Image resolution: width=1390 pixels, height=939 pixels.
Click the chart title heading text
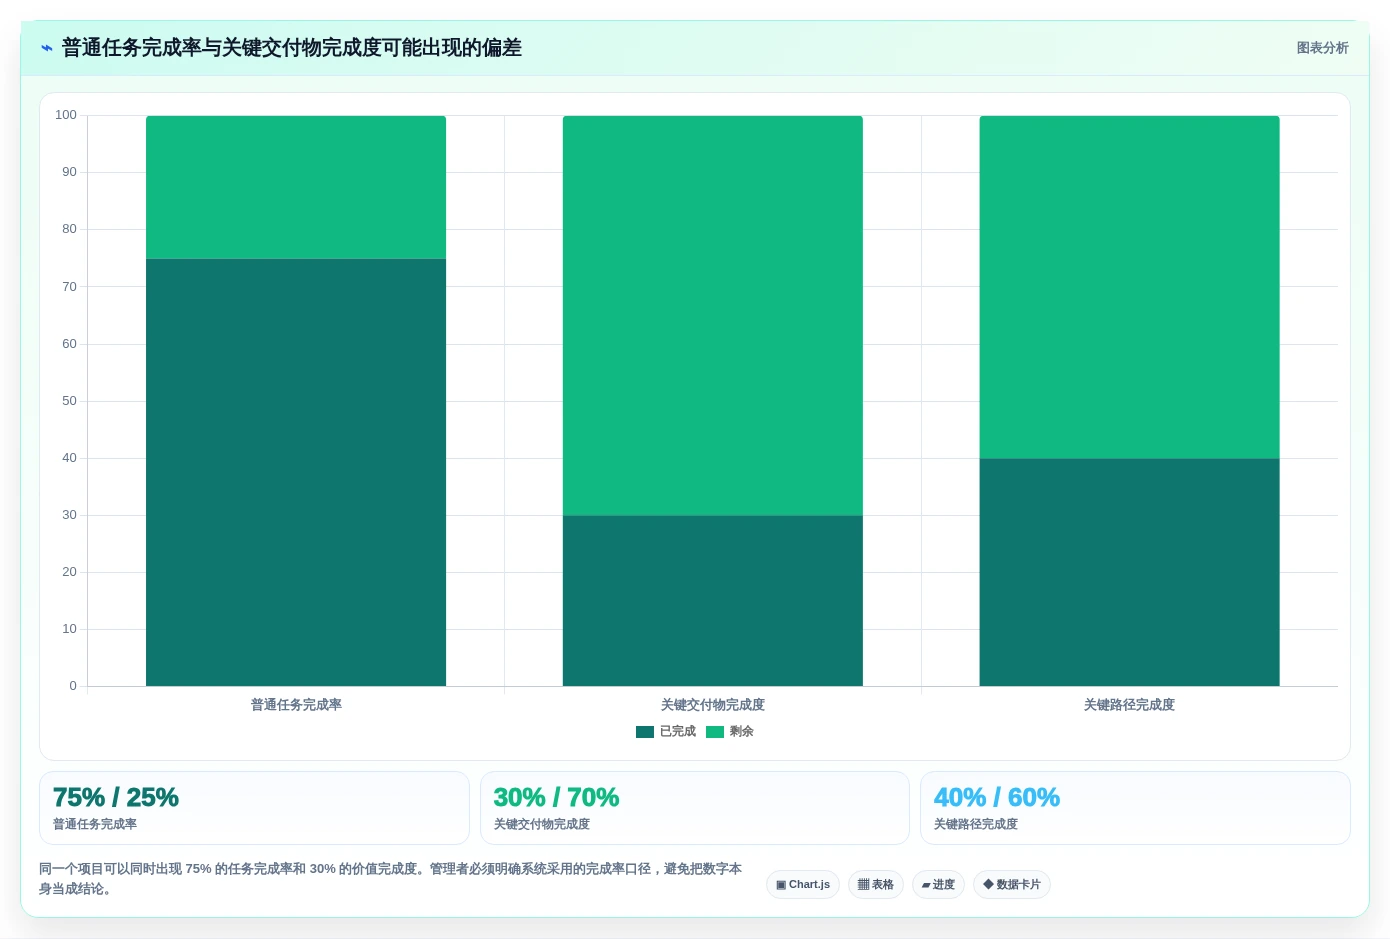(292, 48)
